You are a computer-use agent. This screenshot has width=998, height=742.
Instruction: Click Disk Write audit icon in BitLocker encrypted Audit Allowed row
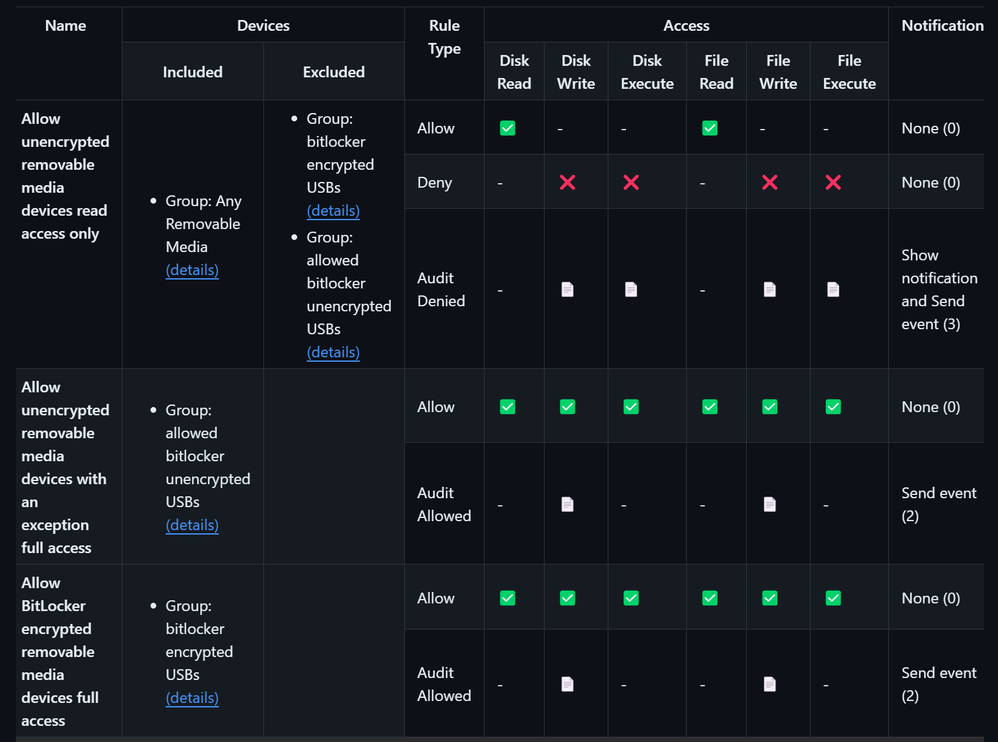pos(567,684)
